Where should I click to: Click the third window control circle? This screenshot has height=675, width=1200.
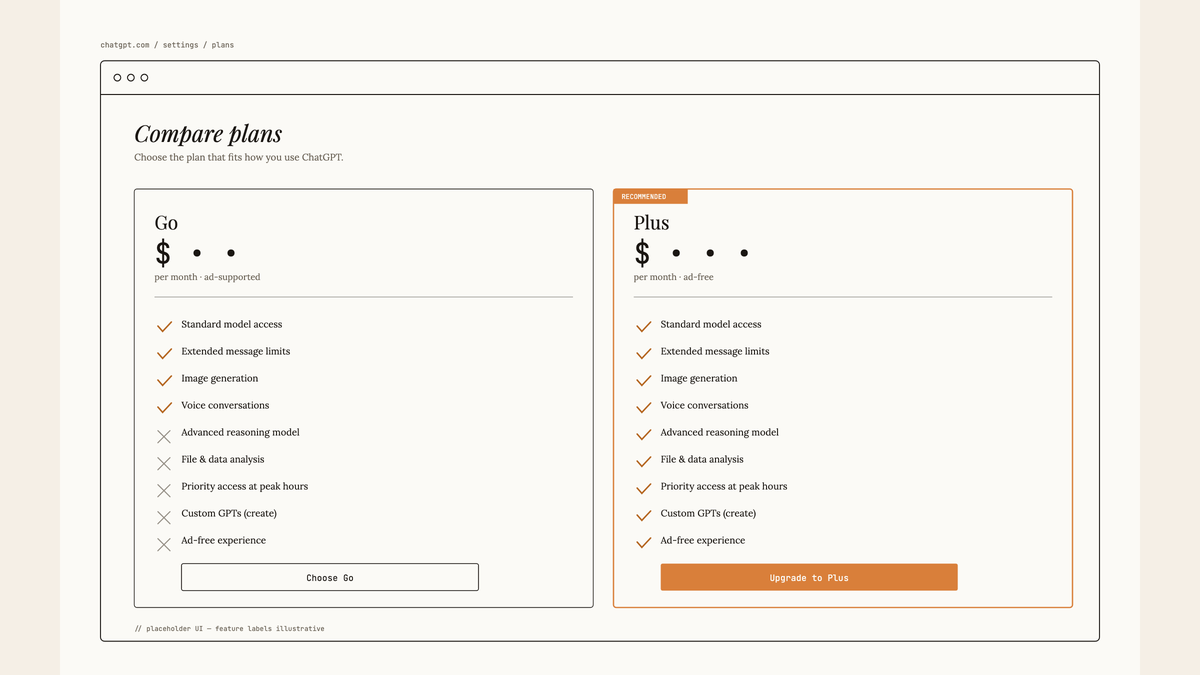(x=144, y=77)
